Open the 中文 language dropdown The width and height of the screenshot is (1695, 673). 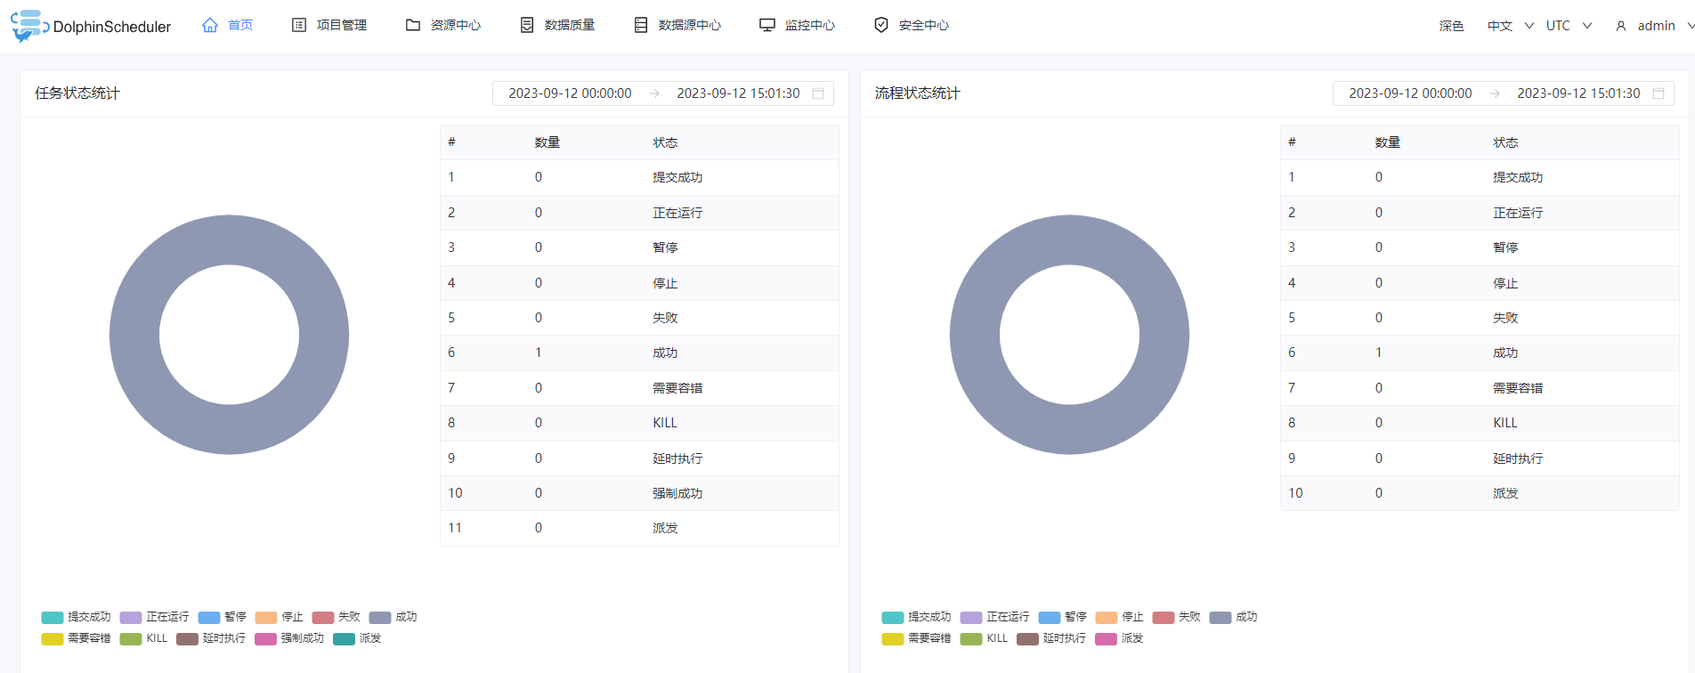1509,26
